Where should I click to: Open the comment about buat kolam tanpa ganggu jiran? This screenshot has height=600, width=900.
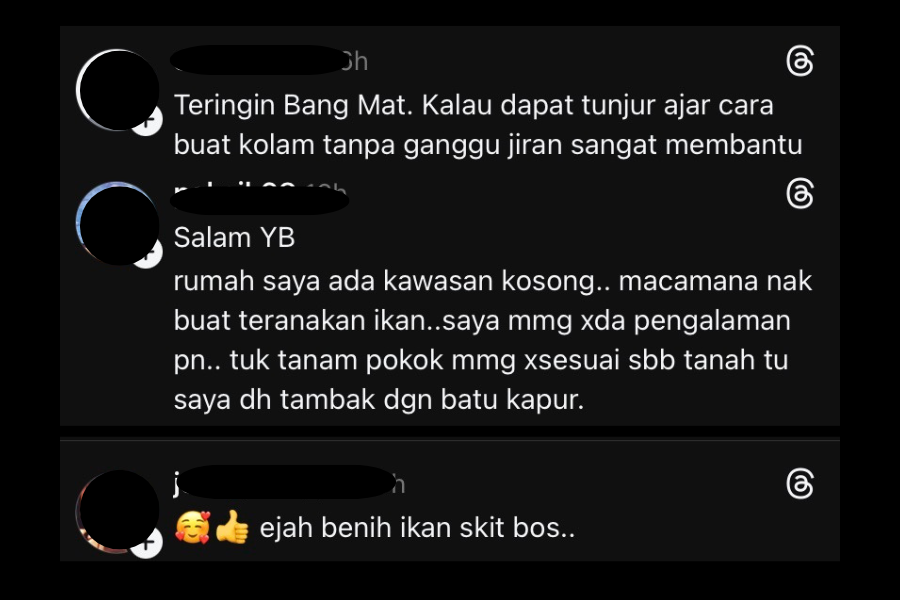[488, 125]
